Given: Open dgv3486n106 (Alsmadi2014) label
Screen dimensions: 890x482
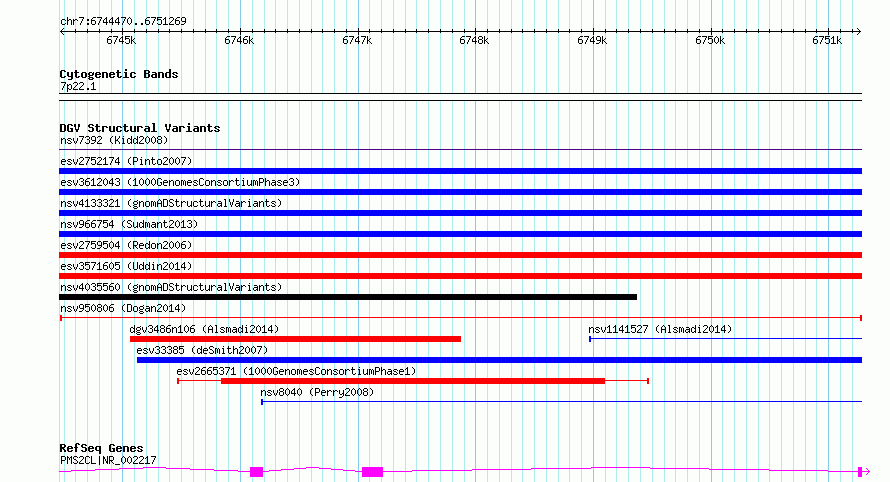Looking at the screenshot, I should pos(204,329).
